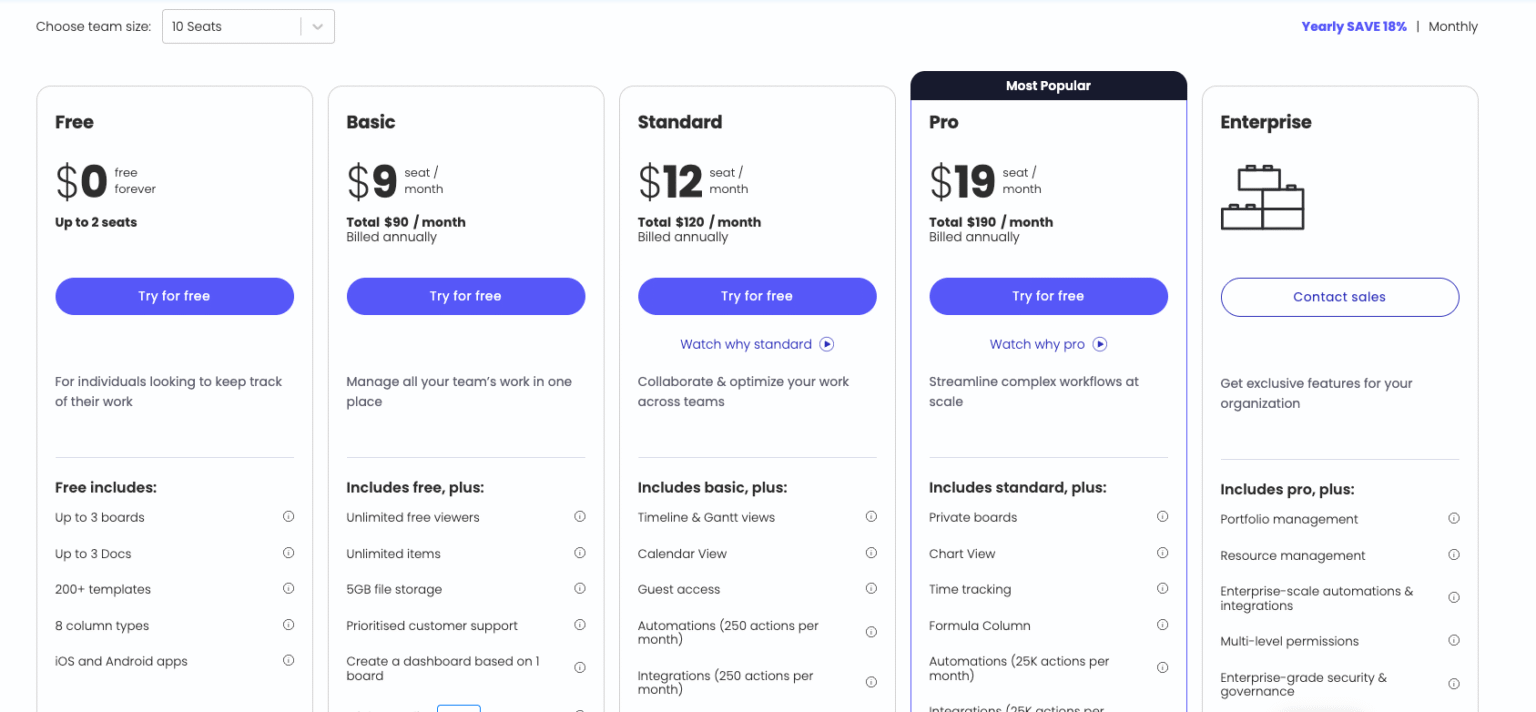Viewport: 1536px width, 712px height.
Task: Click info icon beside Unlimited free viewers
Action: (x=579, y=517)
